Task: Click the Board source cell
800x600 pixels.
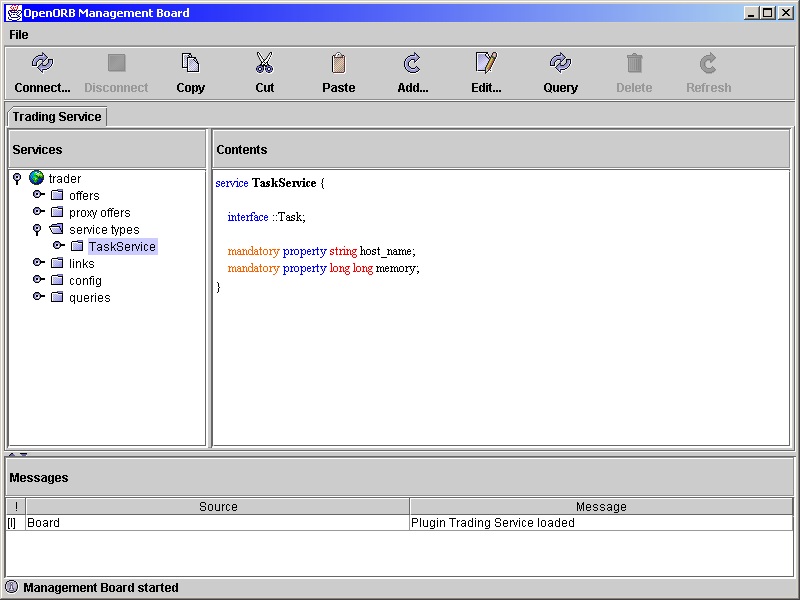Action: [x=218, y=522]
